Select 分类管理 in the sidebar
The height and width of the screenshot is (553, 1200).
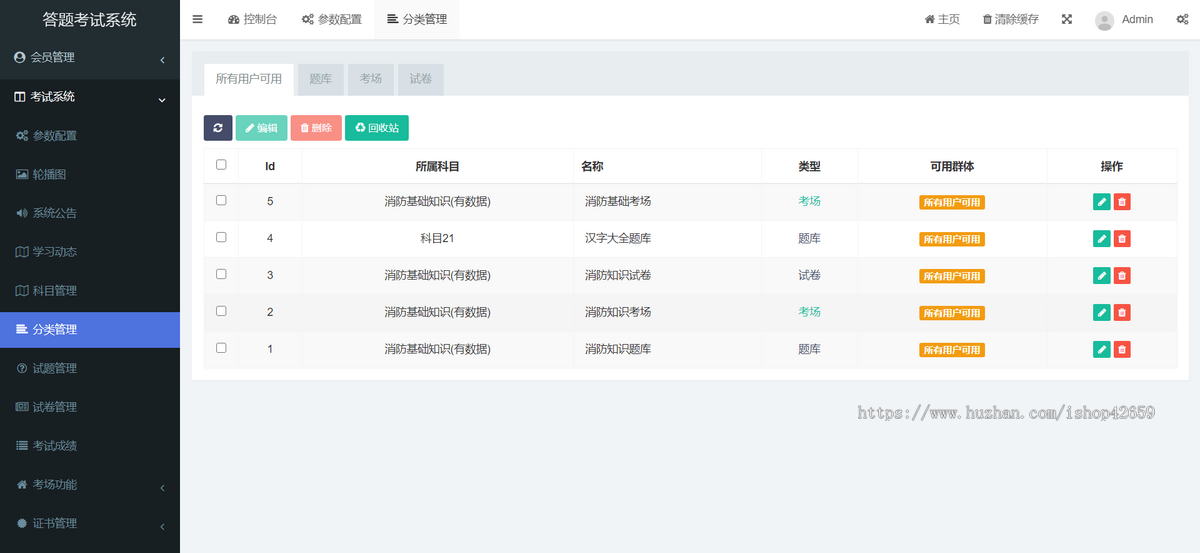(90, 330)
